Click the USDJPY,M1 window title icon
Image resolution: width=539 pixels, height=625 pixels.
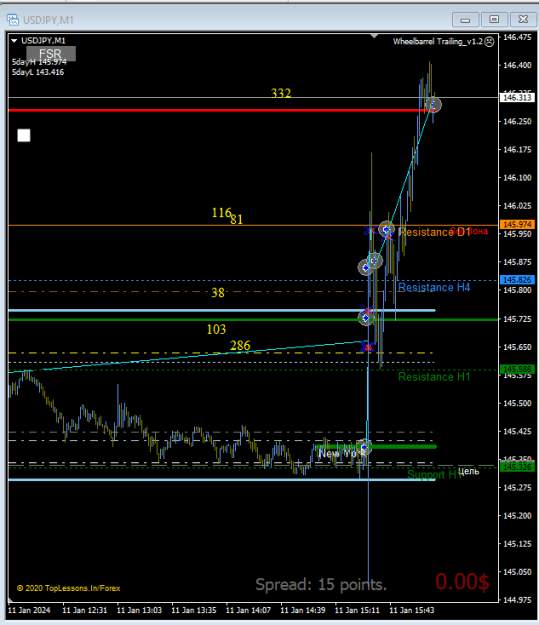coord(13,20)
